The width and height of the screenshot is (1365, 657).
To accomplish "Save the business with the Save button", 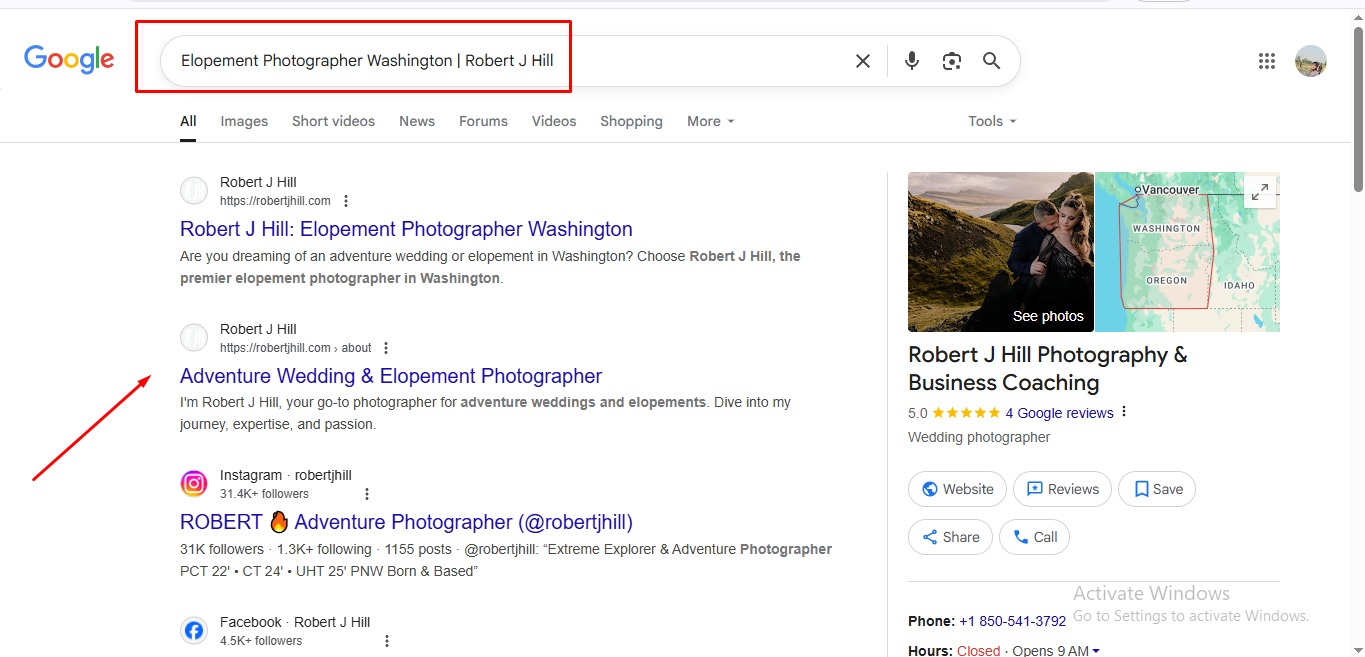I will coord(1156,489).
